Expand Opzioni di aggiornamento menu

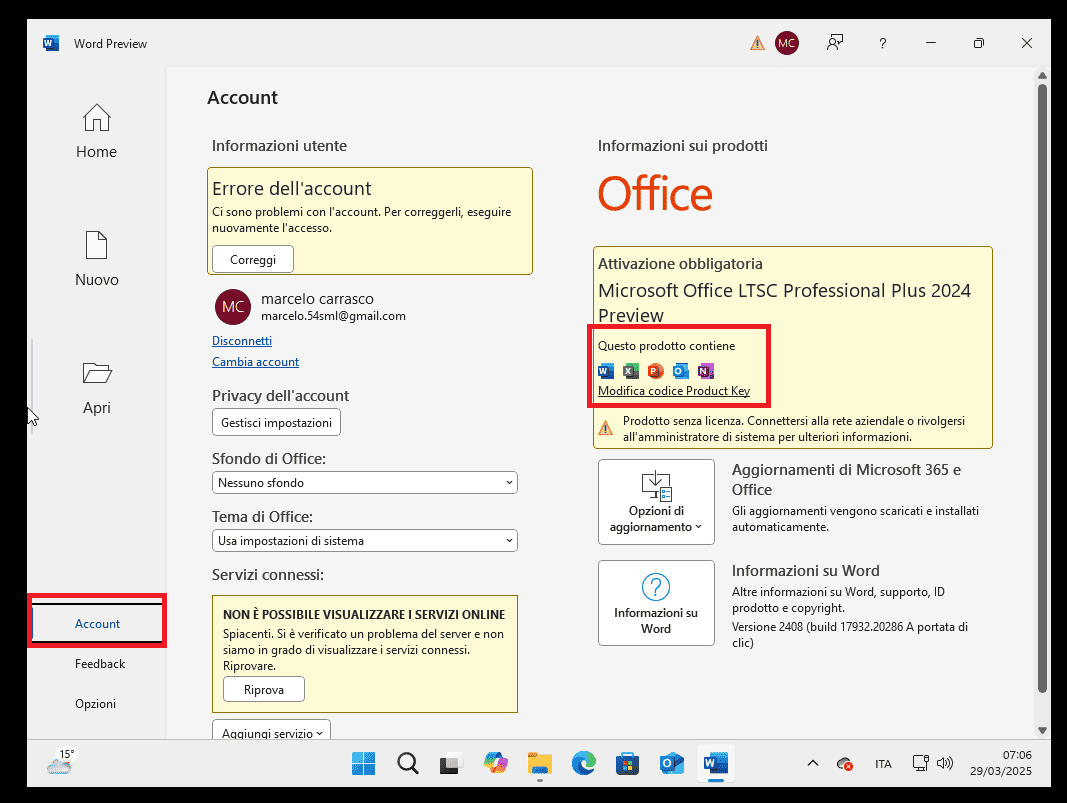point(656,502)
